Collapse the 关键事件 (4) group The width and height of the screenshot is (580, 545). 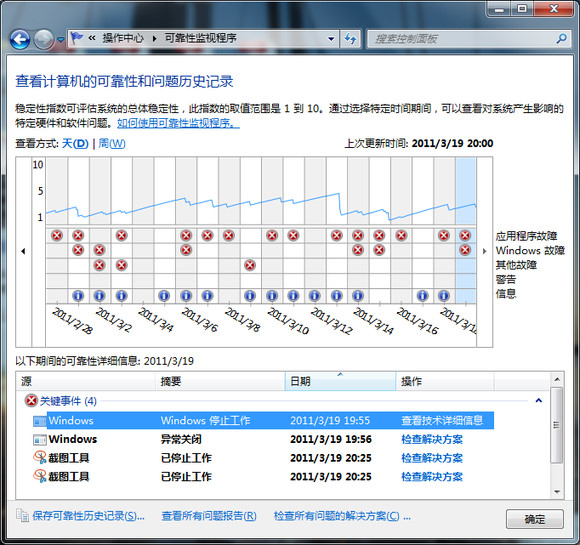point(539,400)
